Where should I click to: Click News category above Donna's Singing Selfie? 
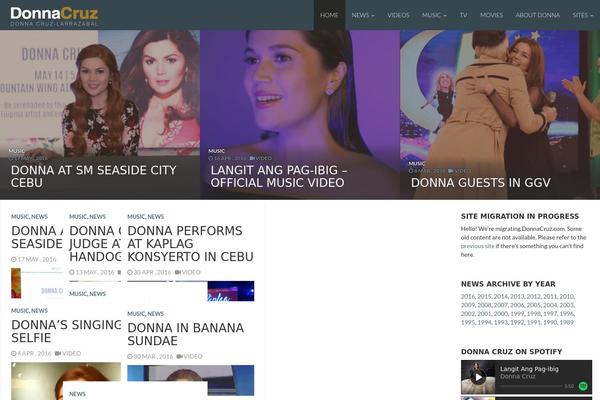pyautogui.click(x=39, y=311)
